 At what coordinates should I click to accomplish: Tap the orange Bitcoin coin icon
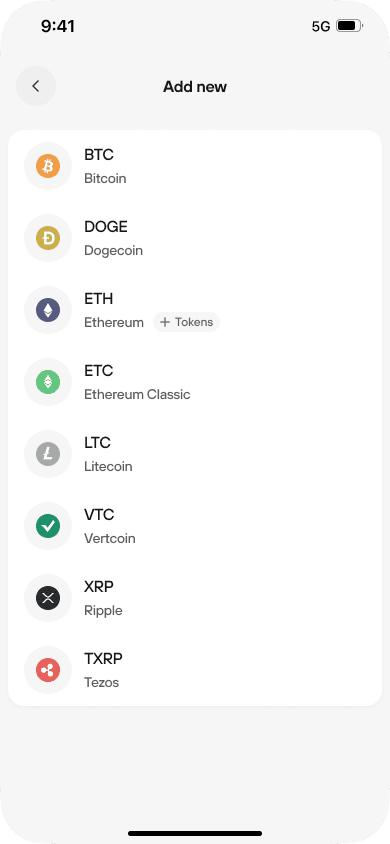point(48,166)
